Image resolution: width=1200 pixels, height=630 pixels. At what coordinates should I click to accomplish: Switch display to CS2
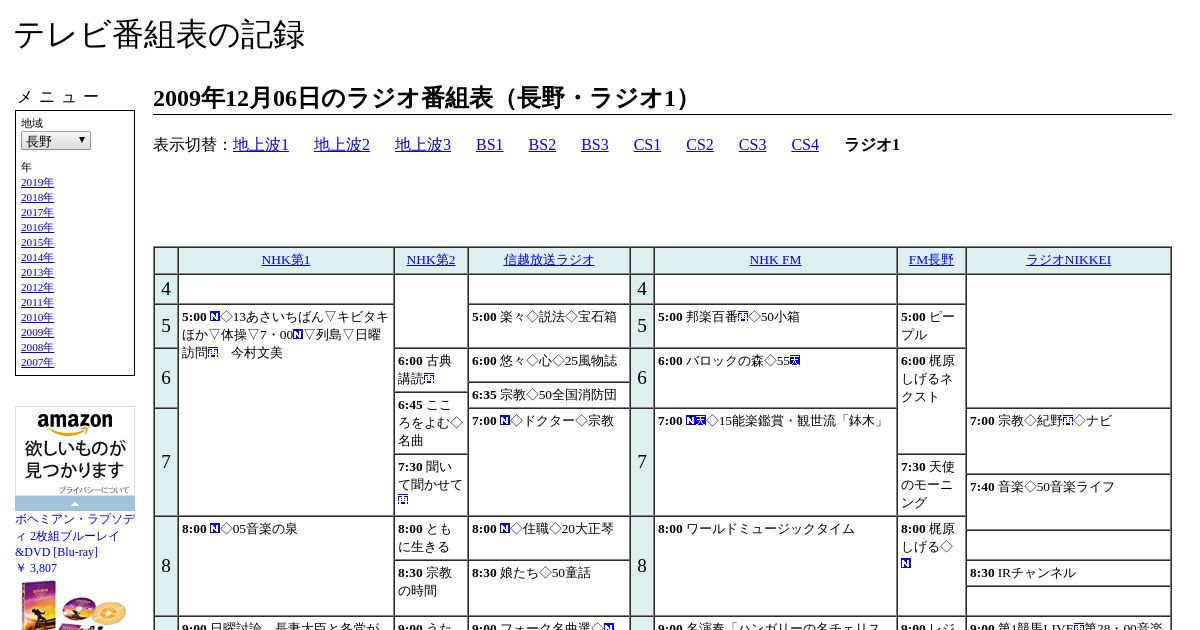pos(700,145)
